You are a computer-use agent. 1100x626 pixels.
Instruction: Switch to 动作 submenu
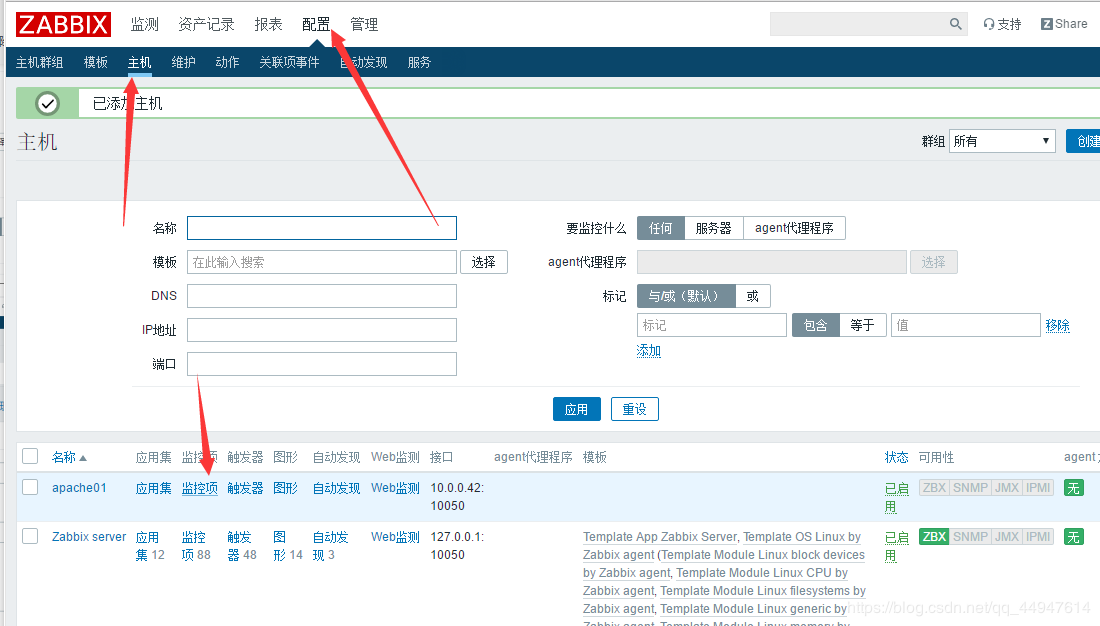click(x=227, y=62)
